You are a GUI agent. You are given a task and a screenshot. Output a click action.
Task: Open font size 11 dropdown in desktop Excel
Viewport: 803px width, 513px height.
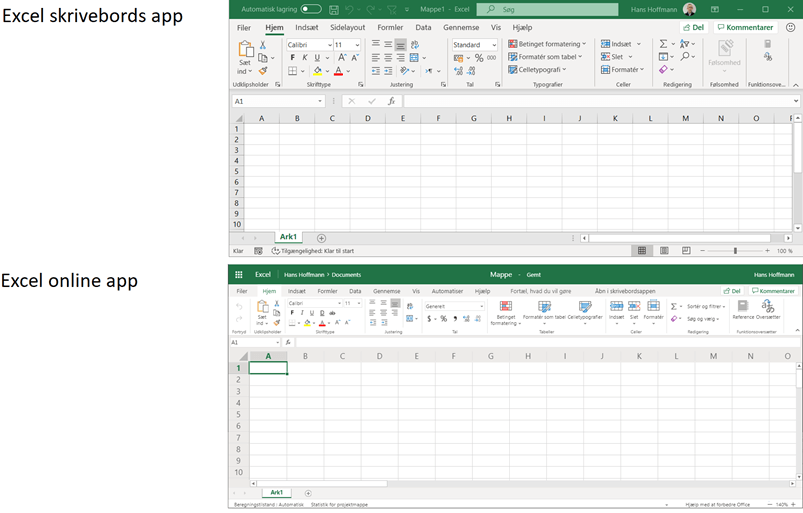(x=357, y=45)
